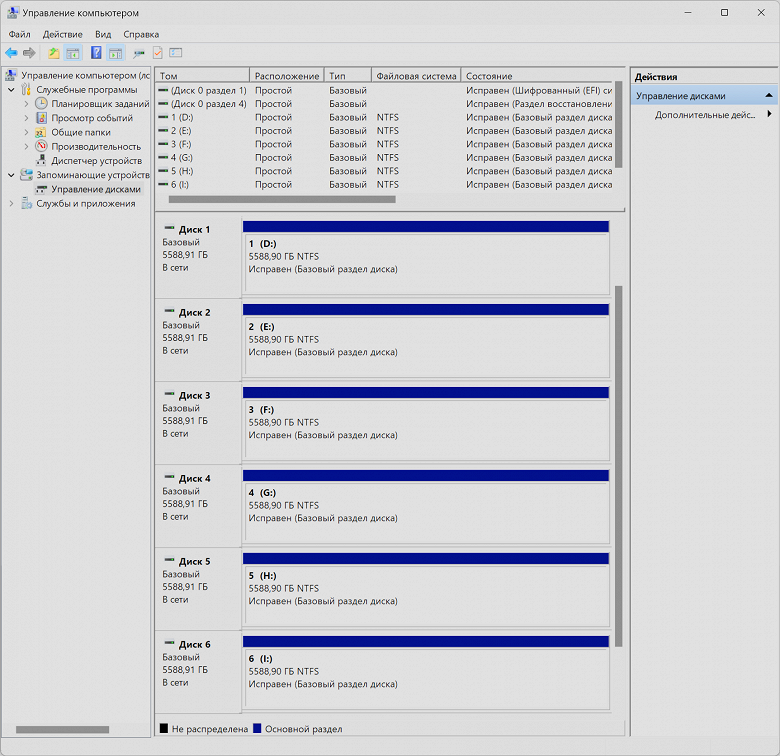Click the volume list horizontal scrollbar
Viewport: 780px width, 756px height.
pos(282,200)
